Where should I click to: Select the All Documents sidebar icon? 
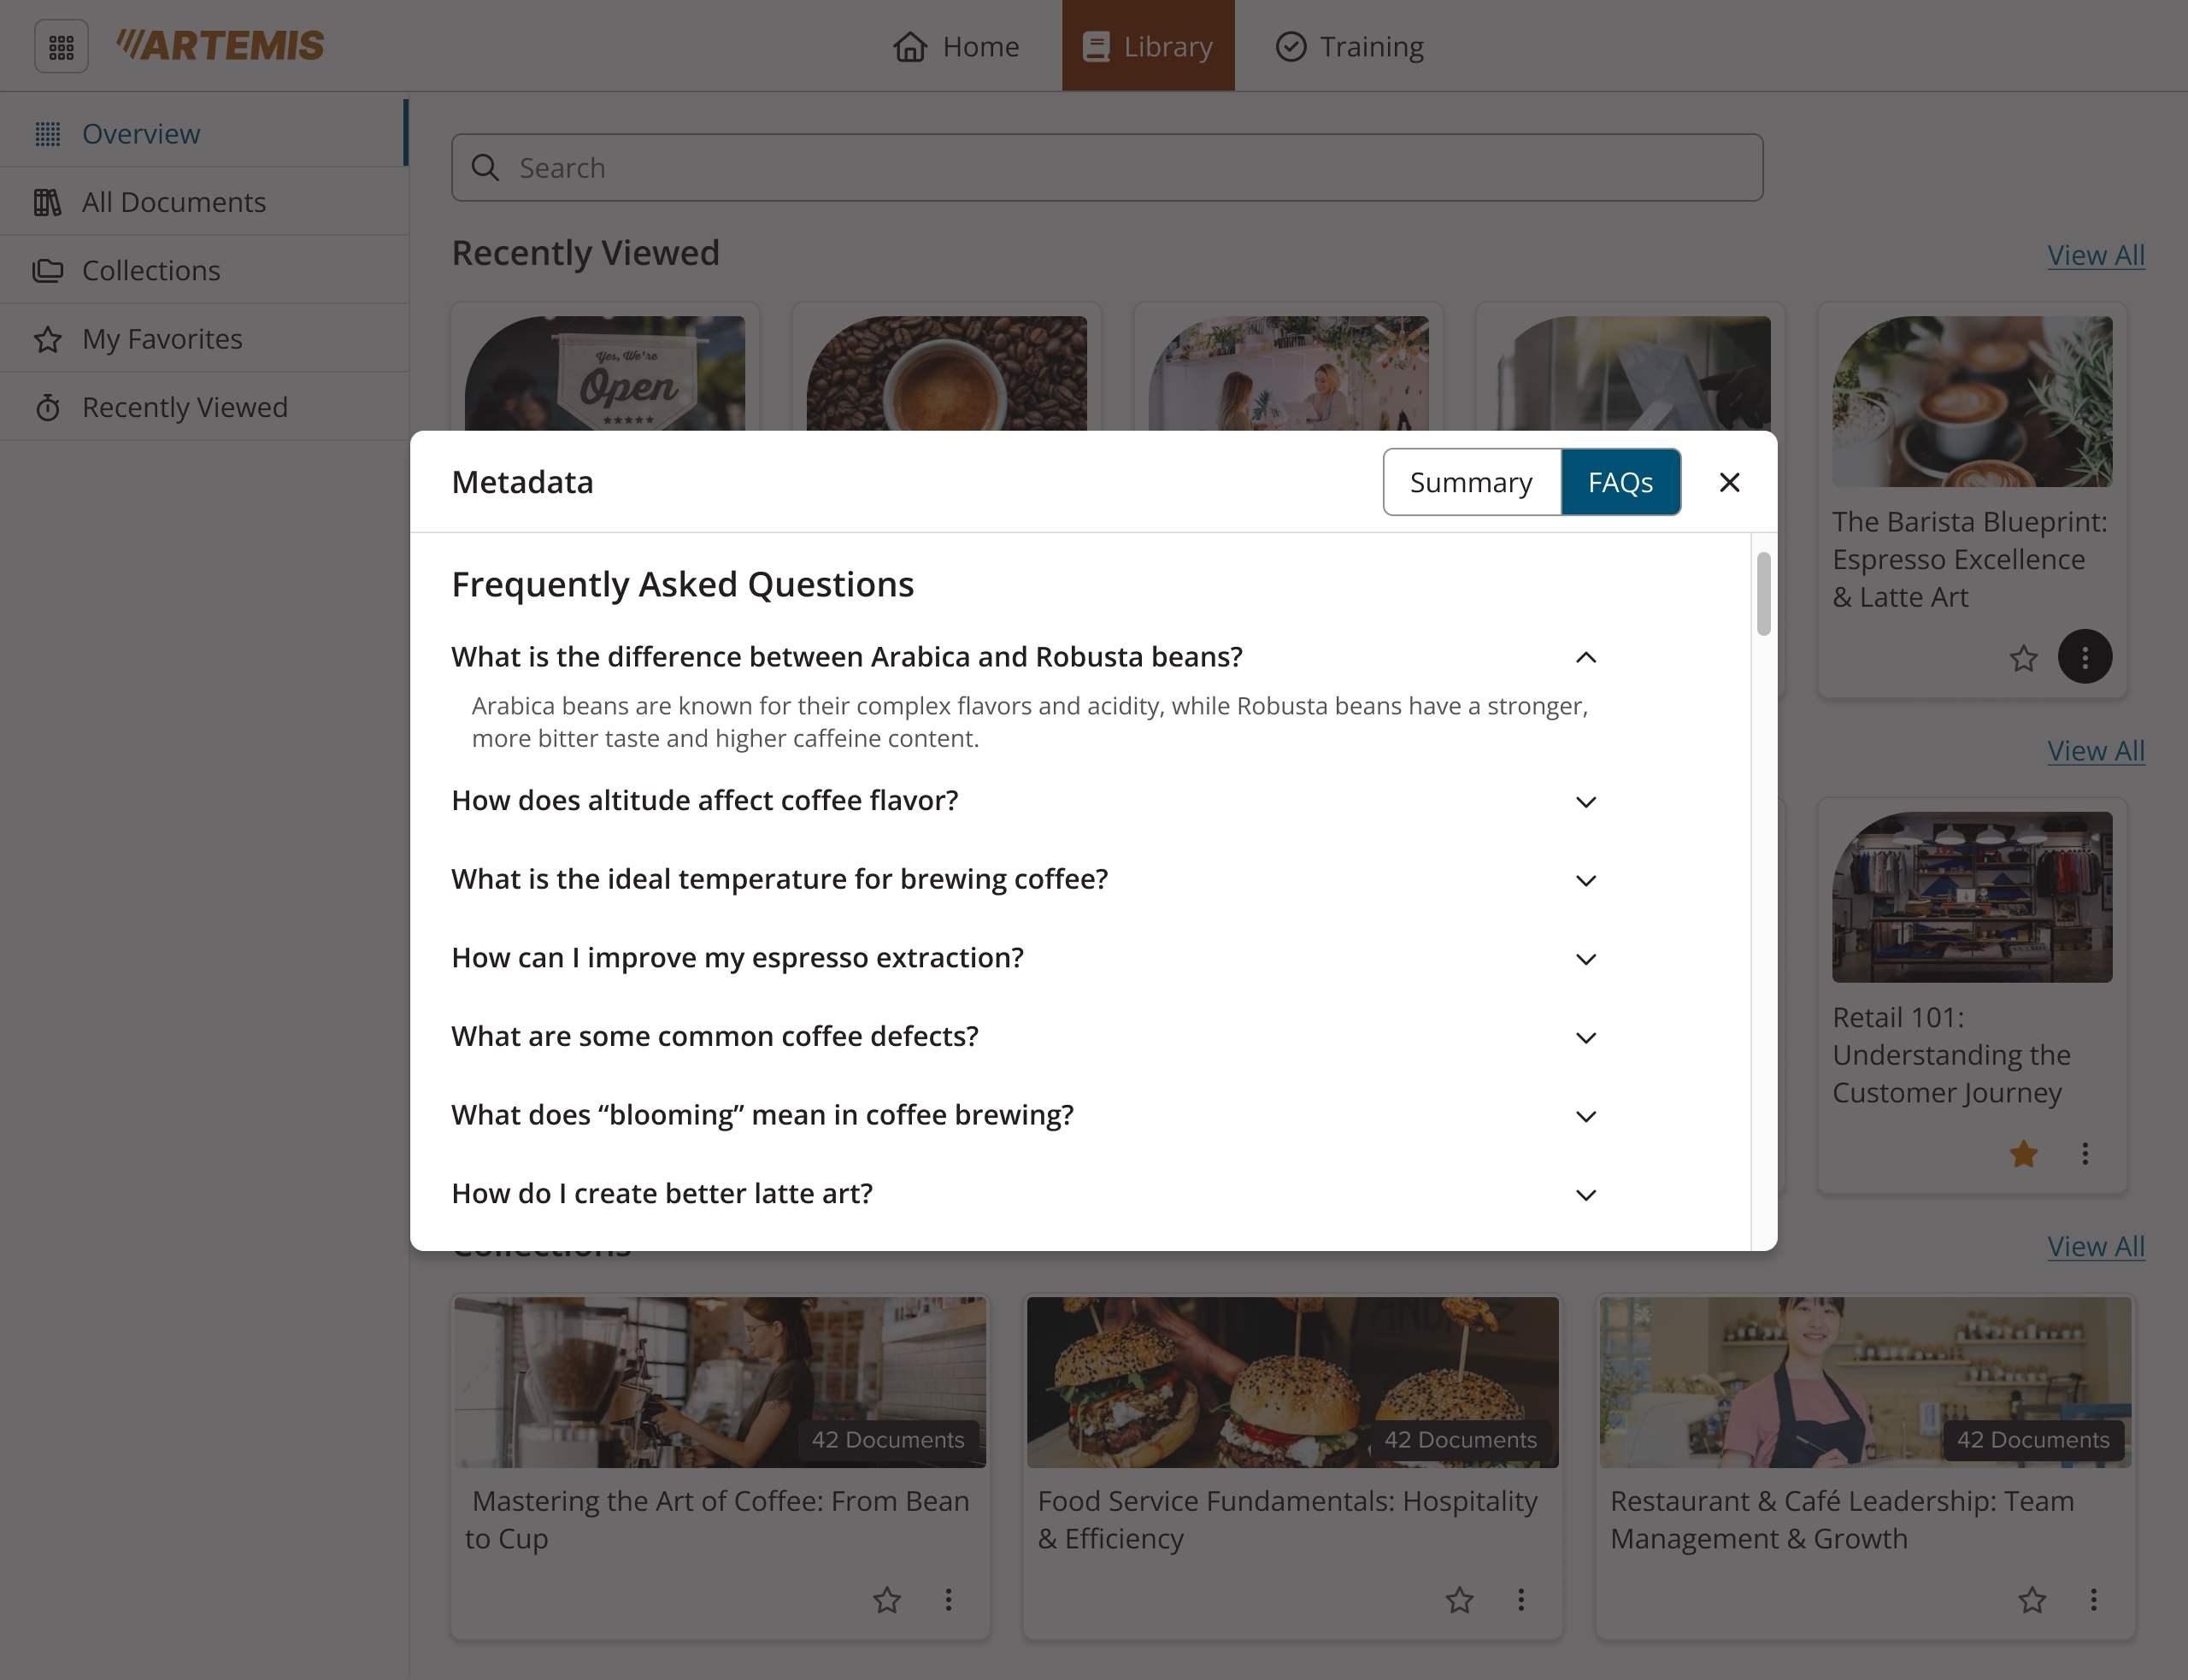(x=48, y=201)
